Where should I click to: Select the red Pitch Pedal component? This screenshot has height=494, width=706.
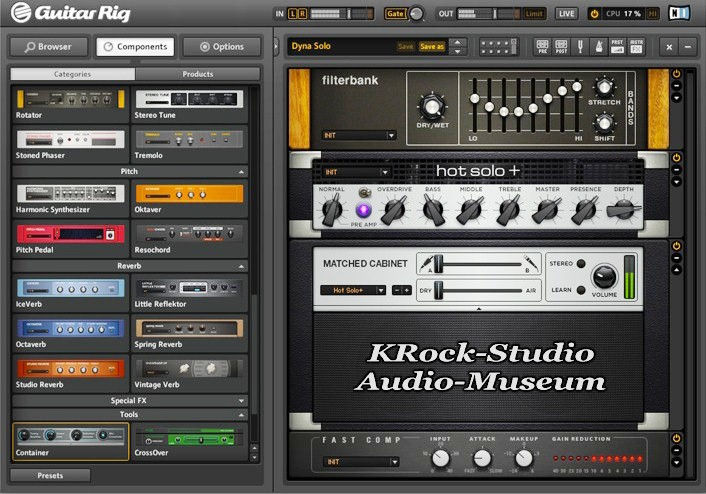point(70,239)
